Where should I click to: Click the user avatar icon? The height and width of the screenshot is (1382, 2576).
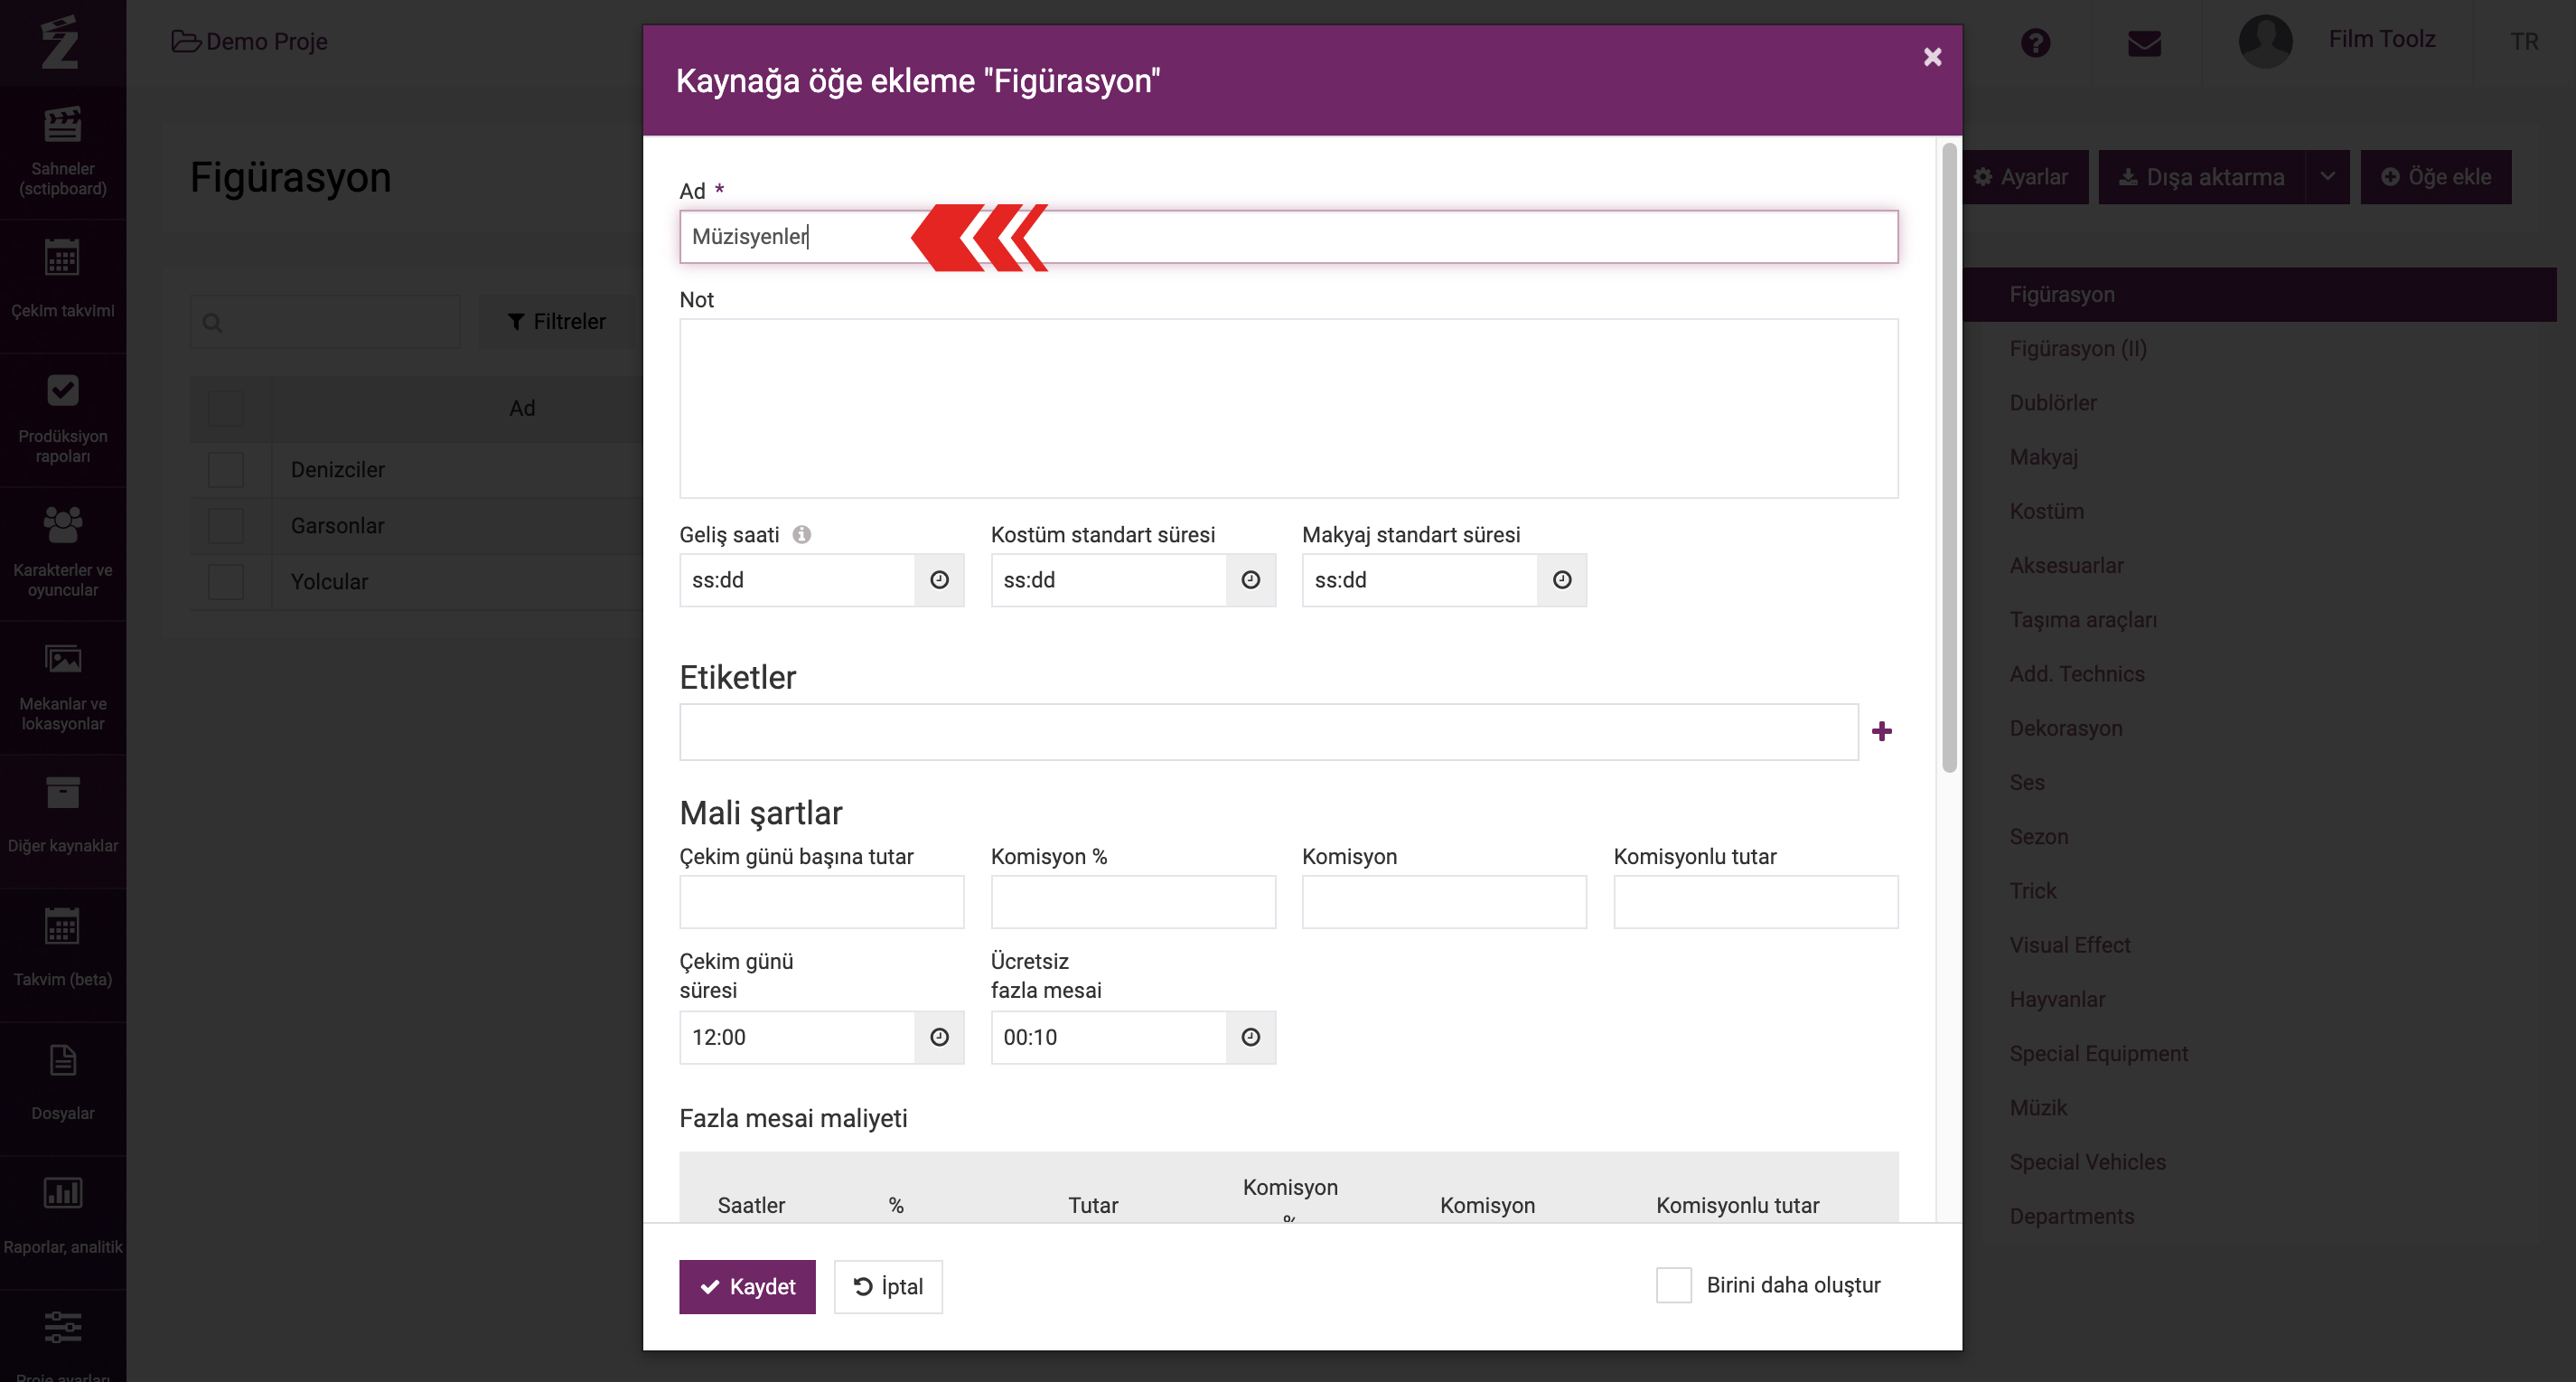click(2265, 41)
